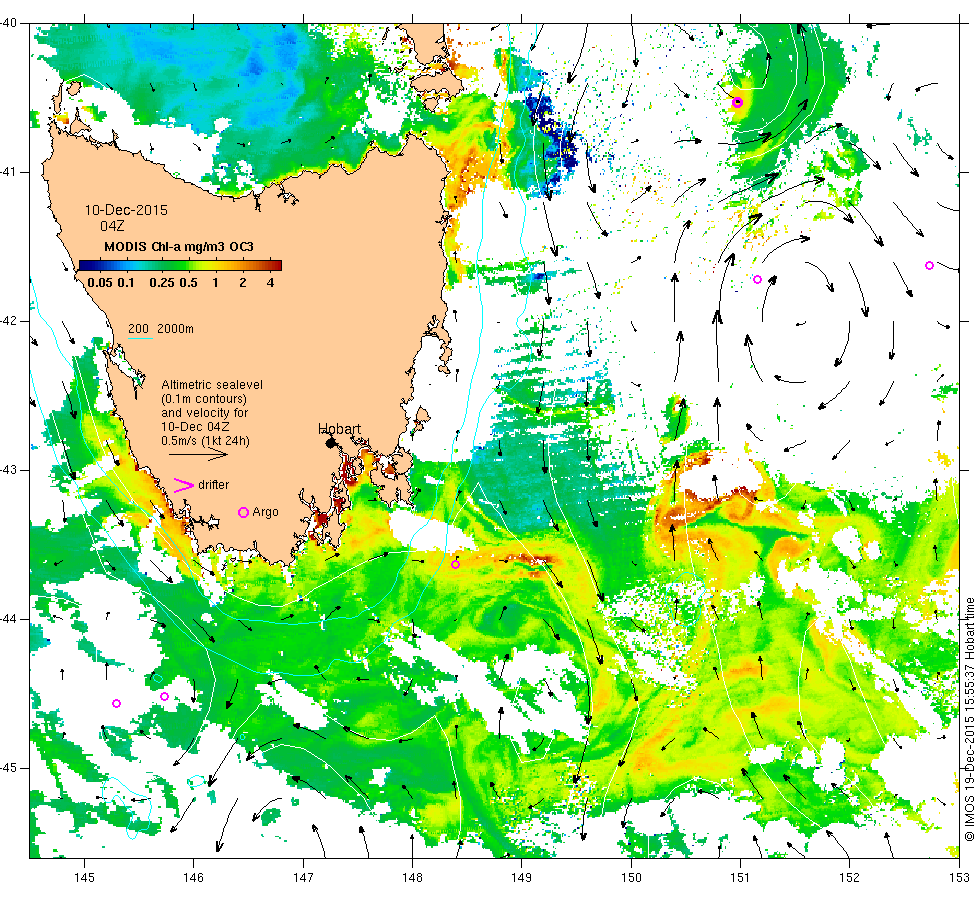Click the longitude axis label '145'
This screenshot has height=900, width=980.
pyautogui.click(x=84, y=878)
